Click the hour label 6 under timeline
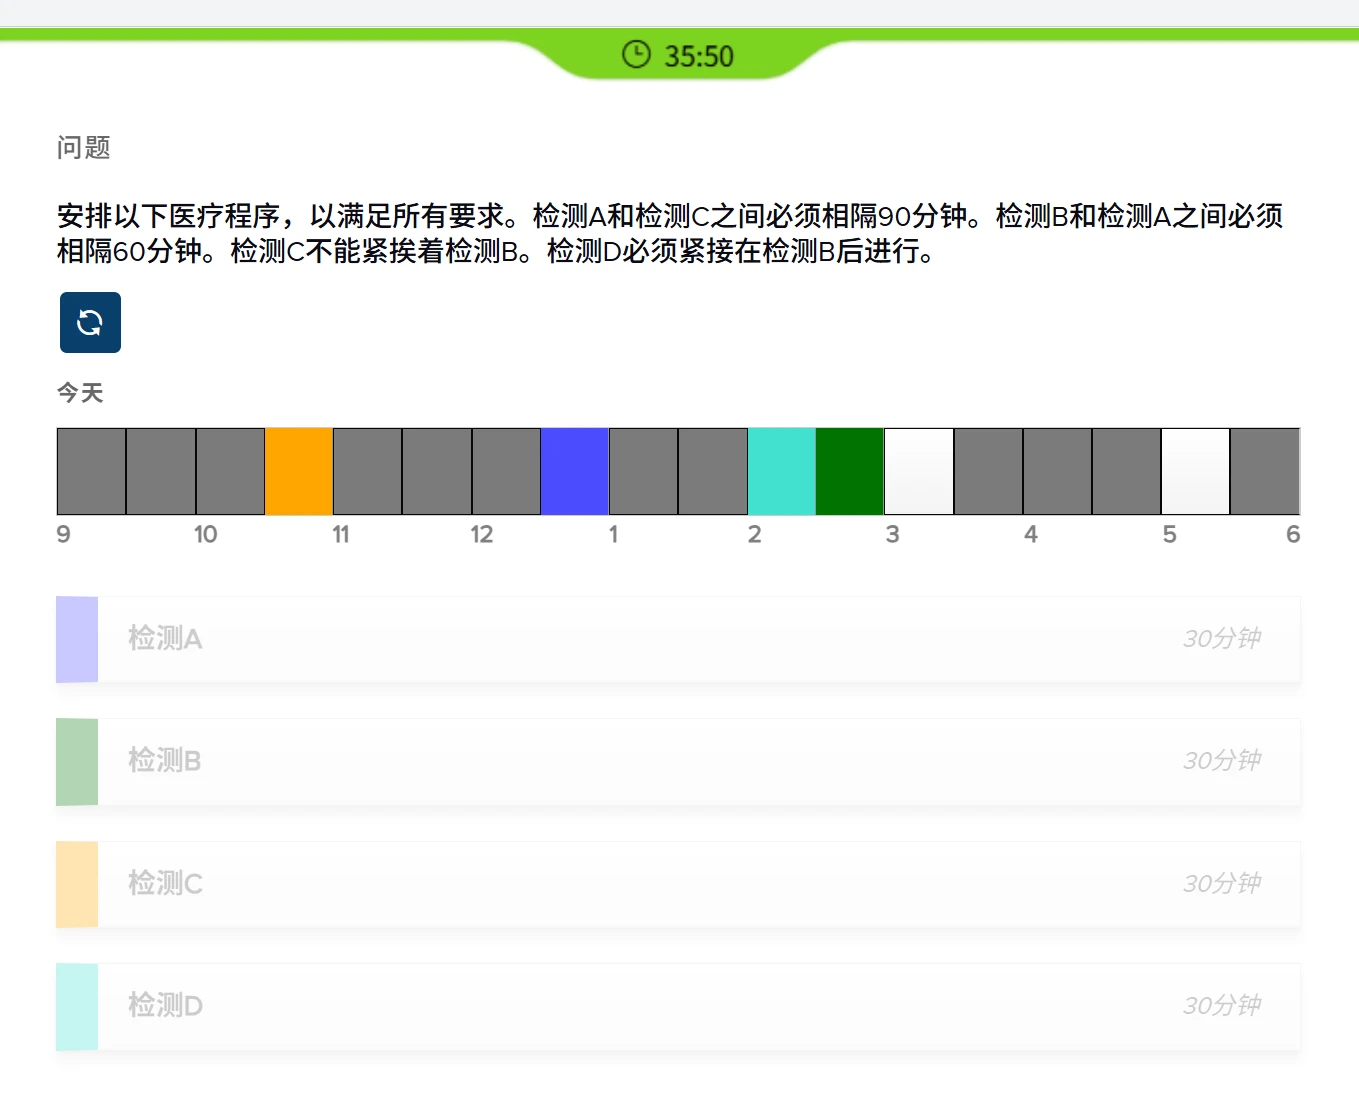The width and height of the screenshot is (1359, 1111). (1293, 534)
